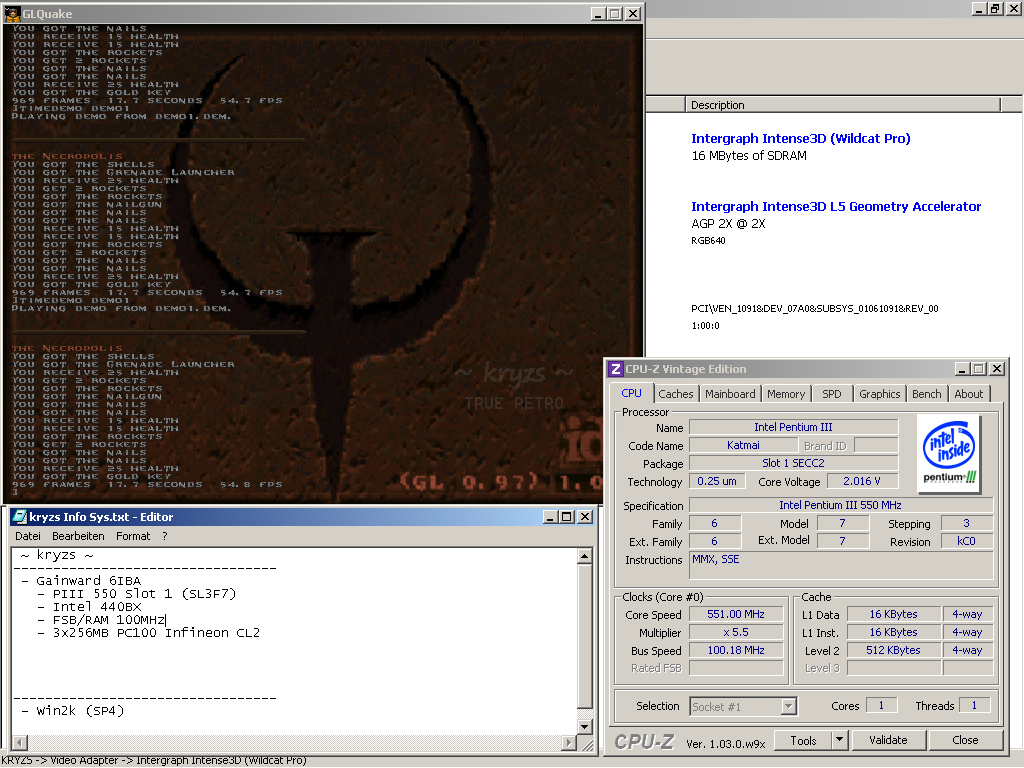1024x768 pixels.
Task: Switch to the Graphics tab
Action: point(879,394)
